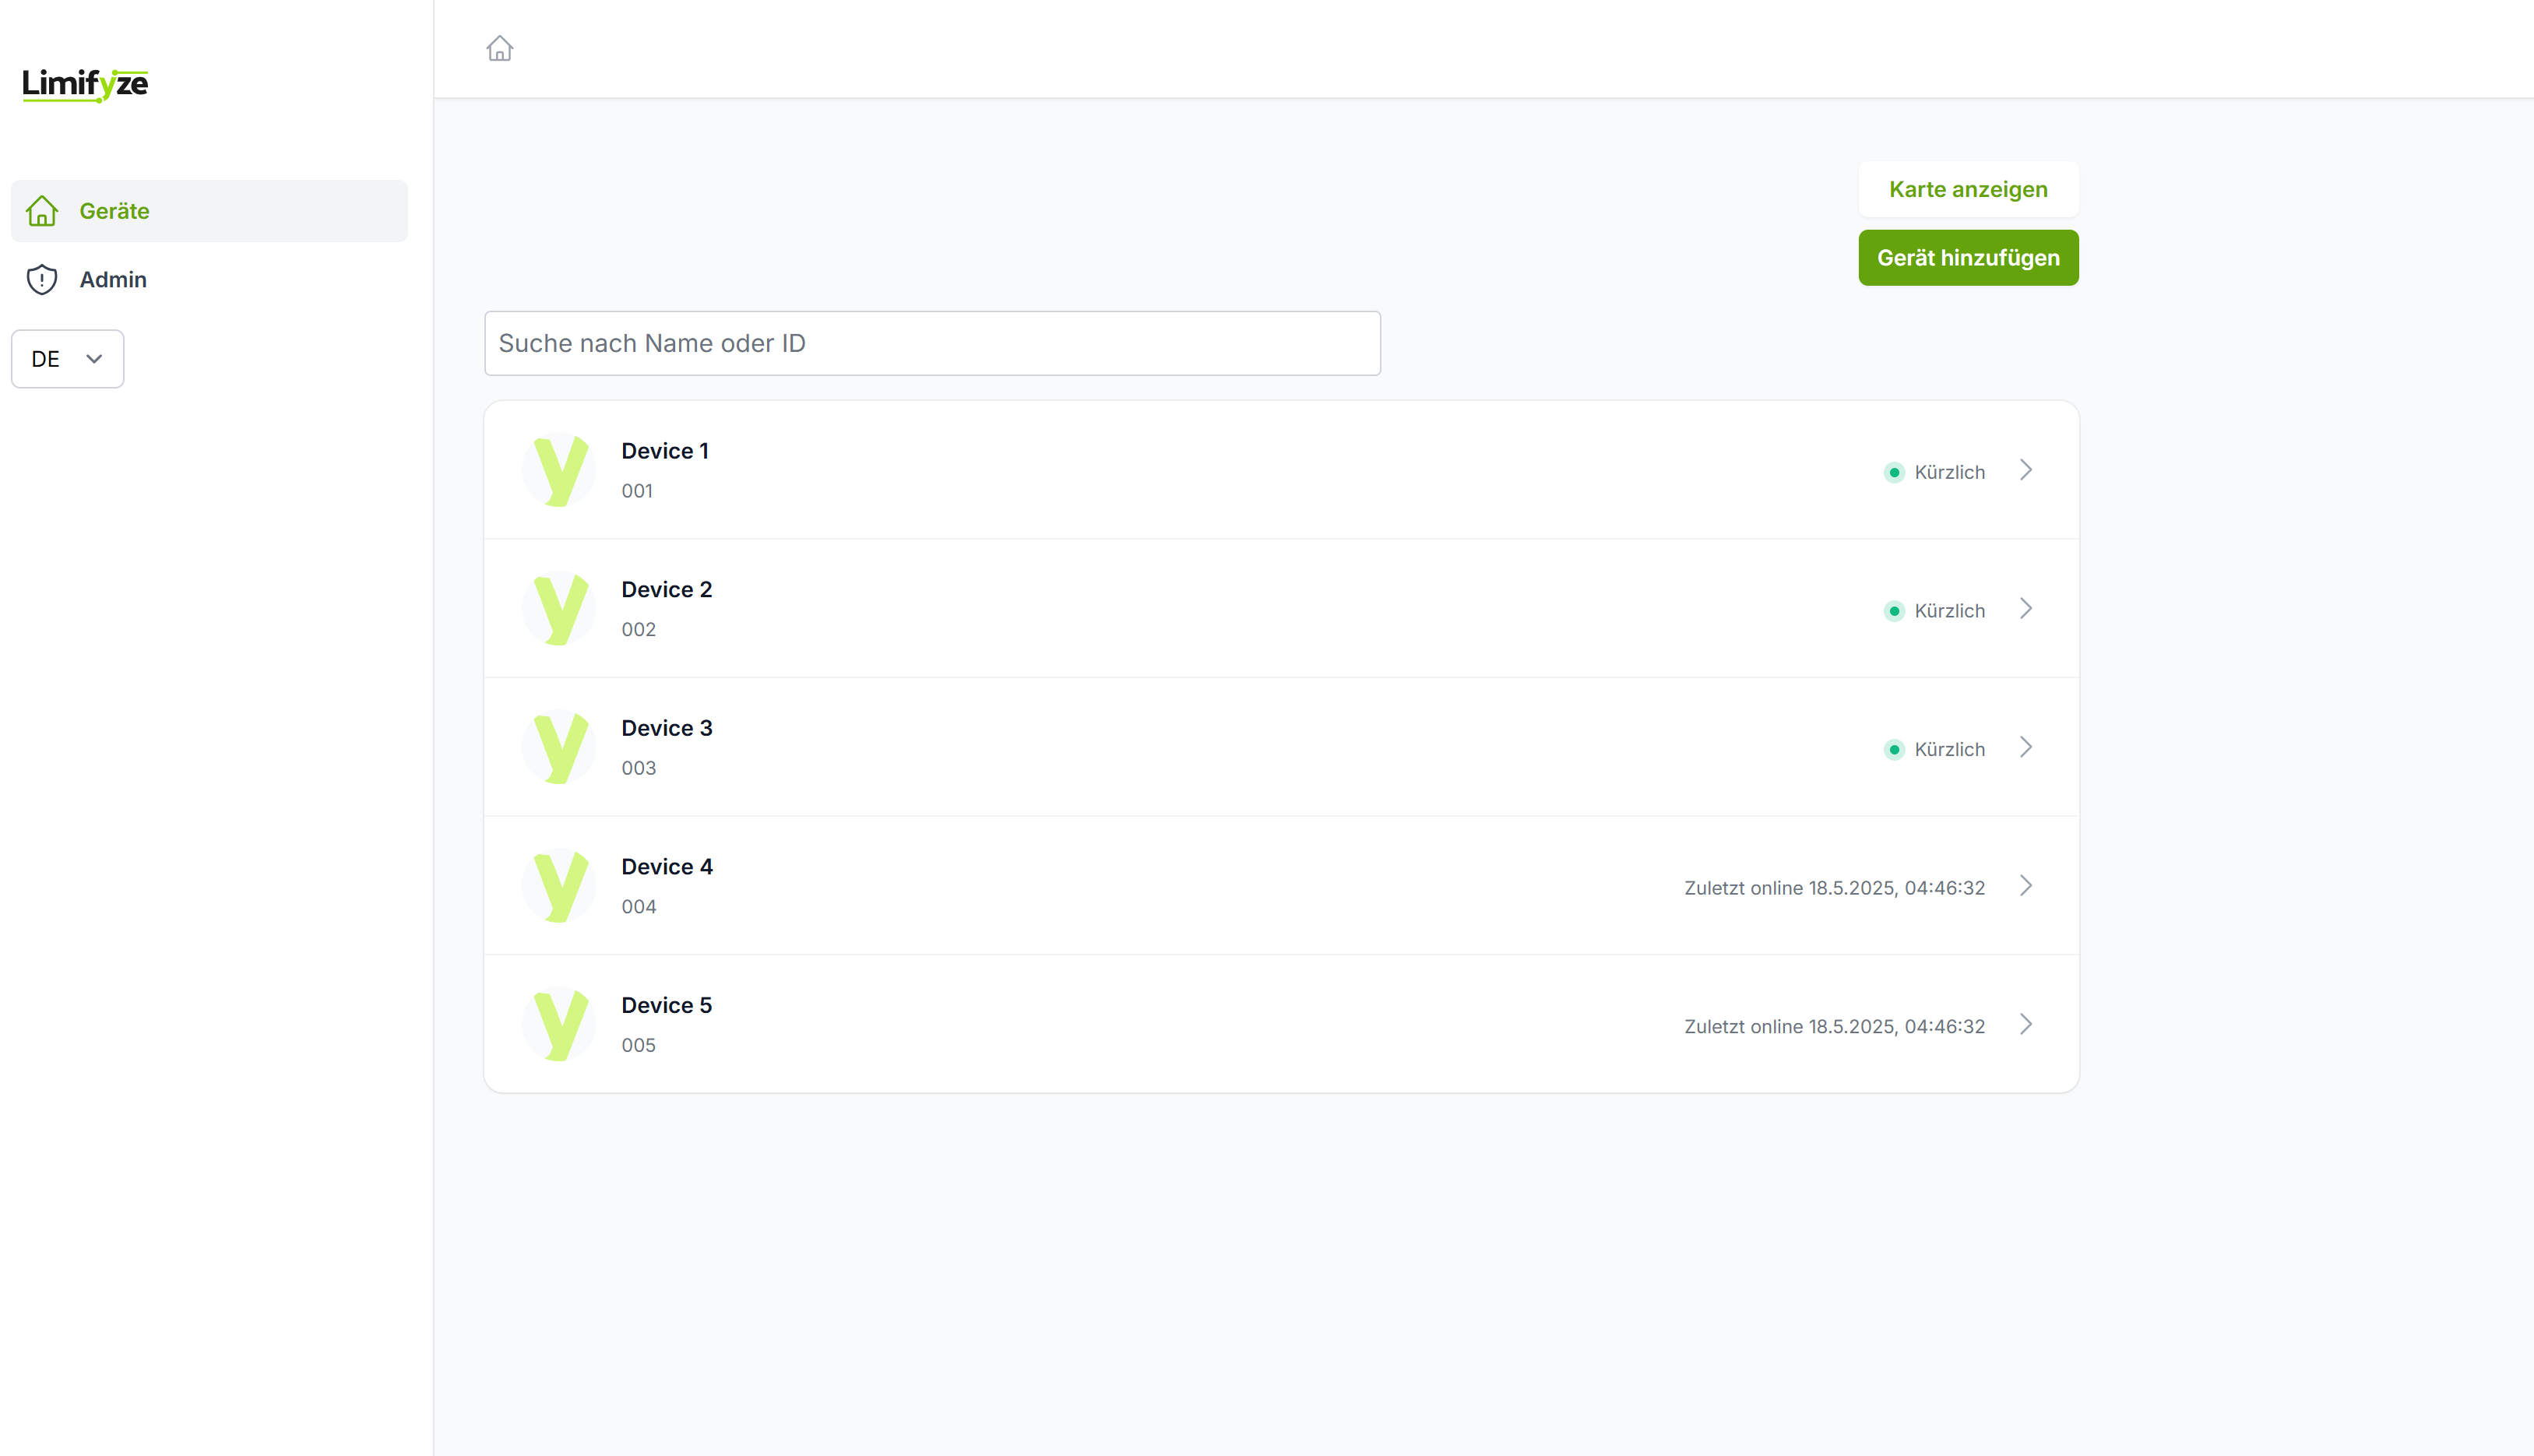Click the Geräte house icon in sidebar

tap(42, 211)
